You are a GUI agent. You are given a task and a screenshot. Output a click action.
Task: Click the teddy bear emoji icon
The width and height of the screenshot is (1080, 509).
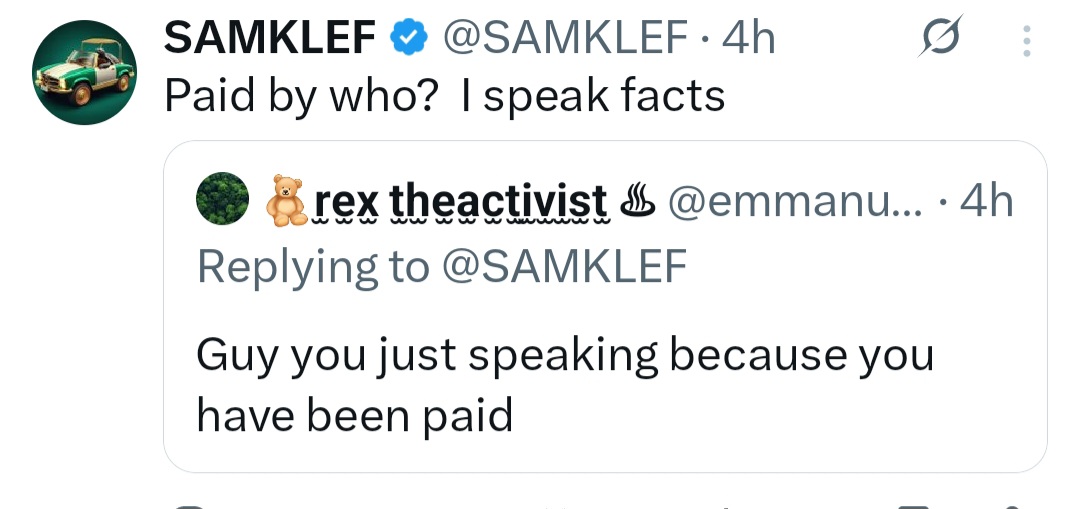(286, 200)
